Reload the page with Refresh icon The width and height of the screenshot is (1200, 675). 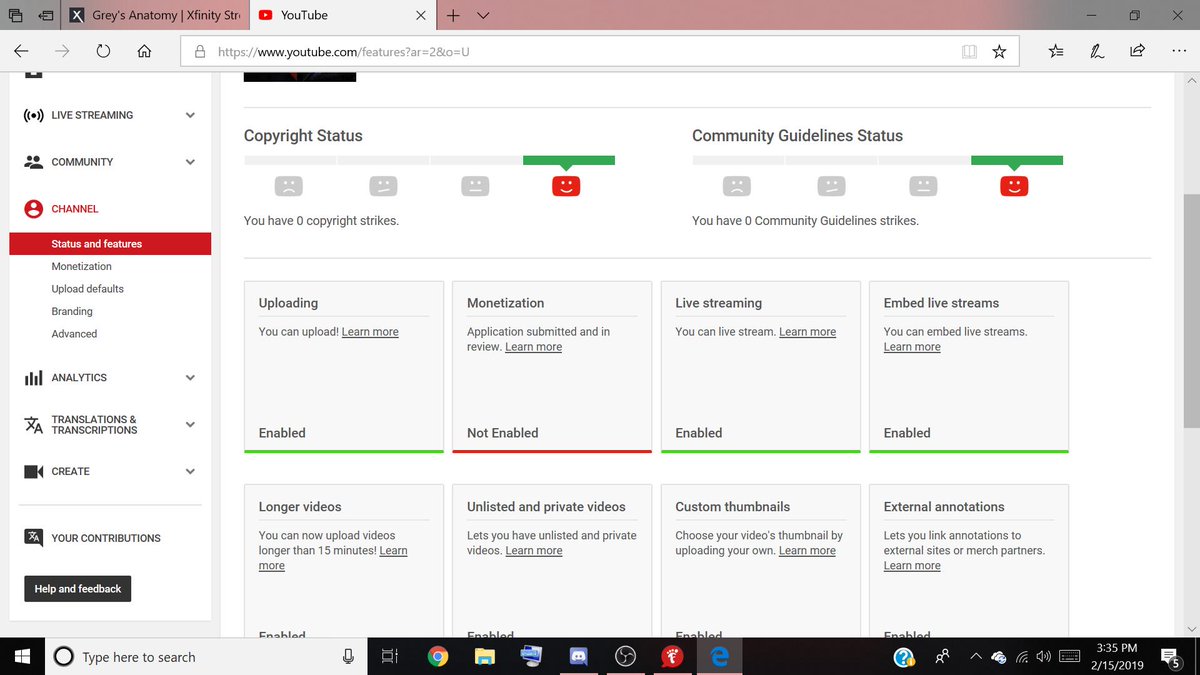click(104, 51)
